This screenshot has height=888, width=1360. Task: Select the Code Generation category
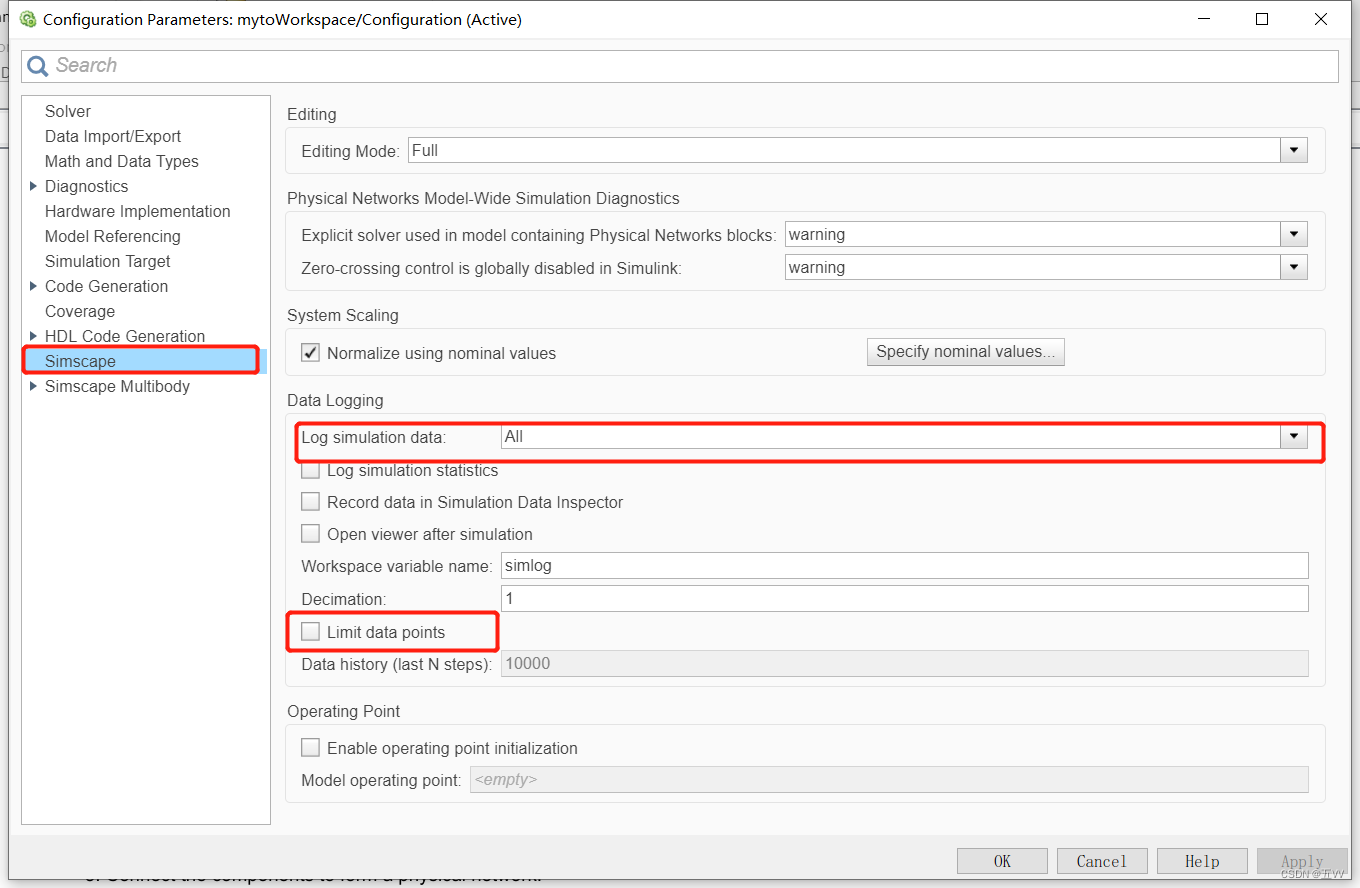tap(106, 286)
